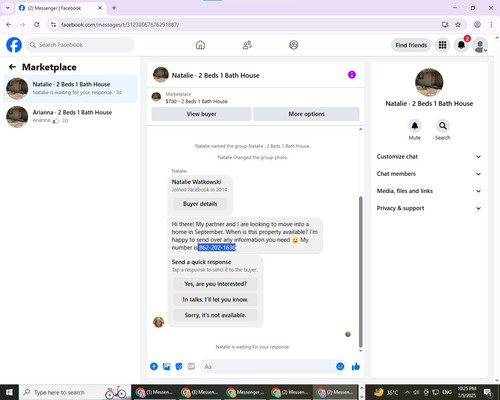The width and height of the screenshot is (500, 400).
Task: Click the listing thumbnail beside $700 listing
Action: click(x=156, y=97)
